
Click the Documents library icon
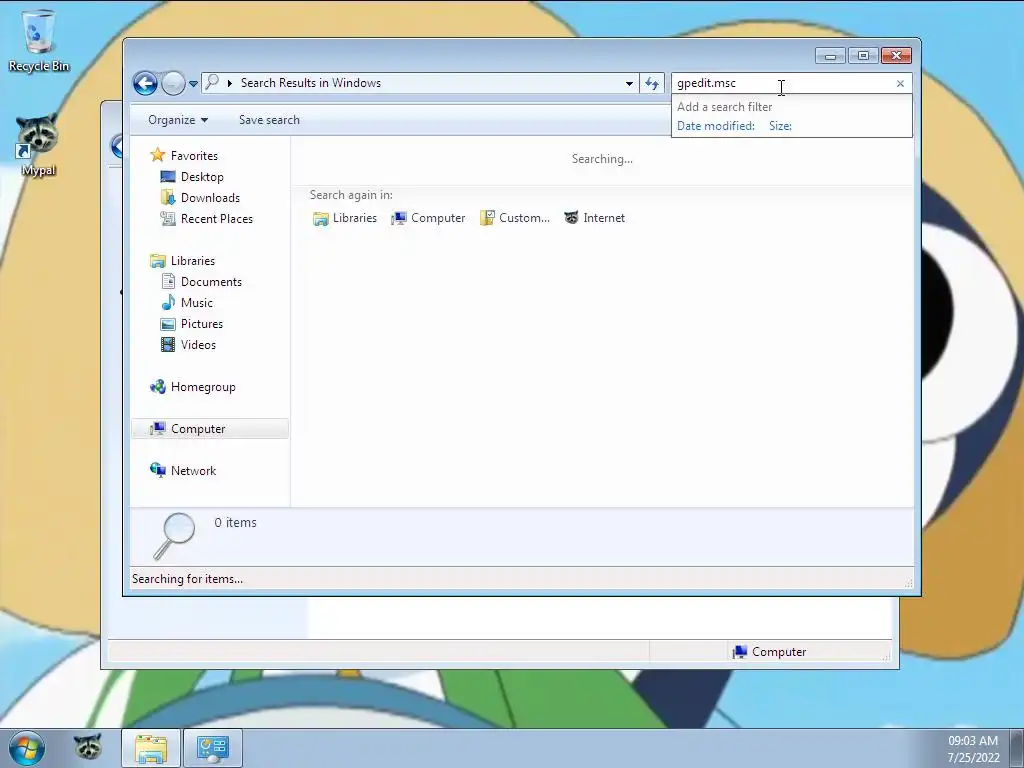click(168, 281)
